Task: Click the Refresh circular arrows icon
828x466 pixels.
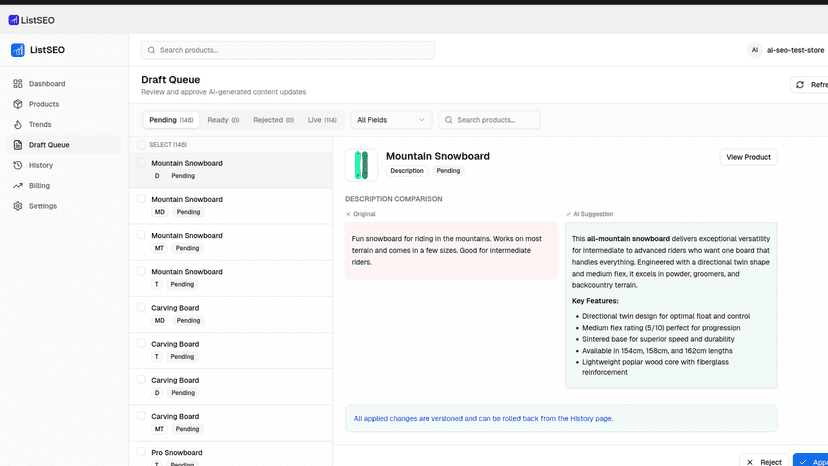Action: 800,85
